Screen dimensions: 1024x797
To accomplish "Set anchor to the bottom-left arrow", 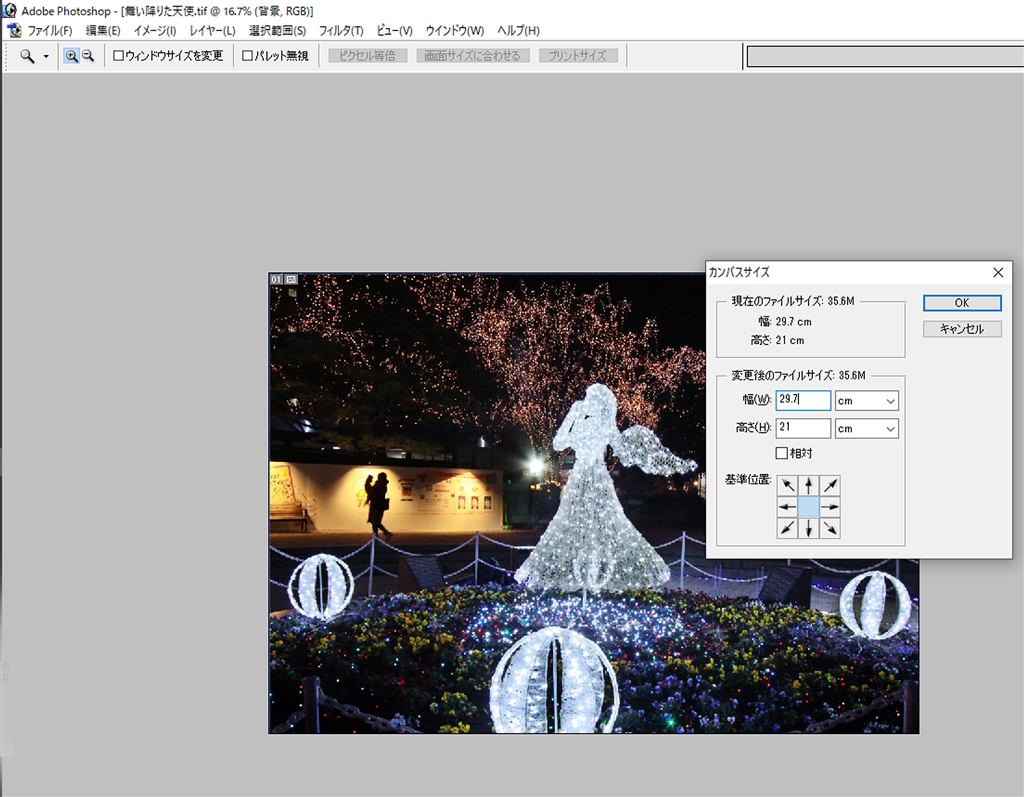I will coord(788,528).
